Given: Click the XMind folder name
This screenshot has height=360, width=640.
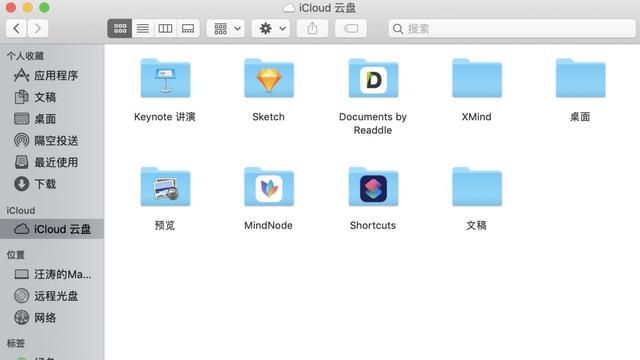Looking at the screenshot, I should click(x=476, y=117).
